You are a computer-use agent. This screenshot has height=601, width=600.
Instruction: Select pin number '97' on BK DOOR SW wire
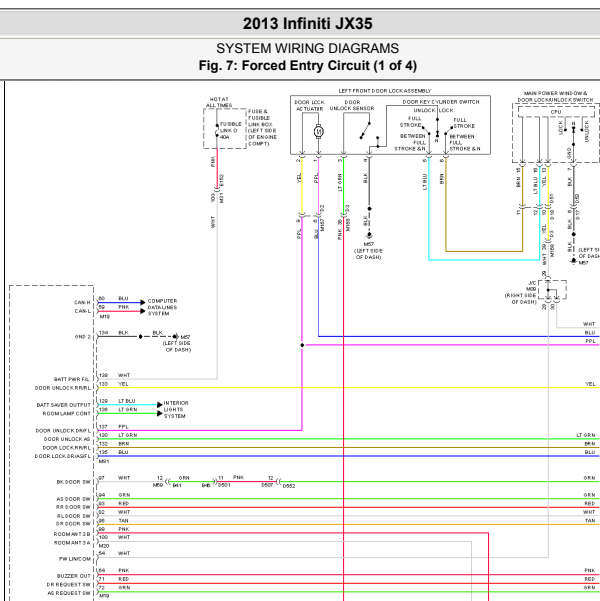102,478
